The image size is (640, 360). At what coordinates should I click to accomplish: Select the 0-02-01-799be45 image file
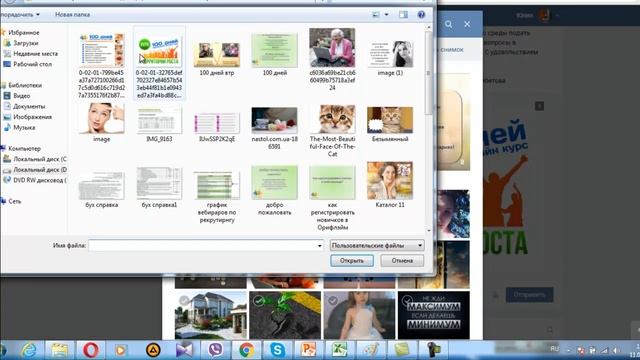pyautogui.click(x=101, y=65)
